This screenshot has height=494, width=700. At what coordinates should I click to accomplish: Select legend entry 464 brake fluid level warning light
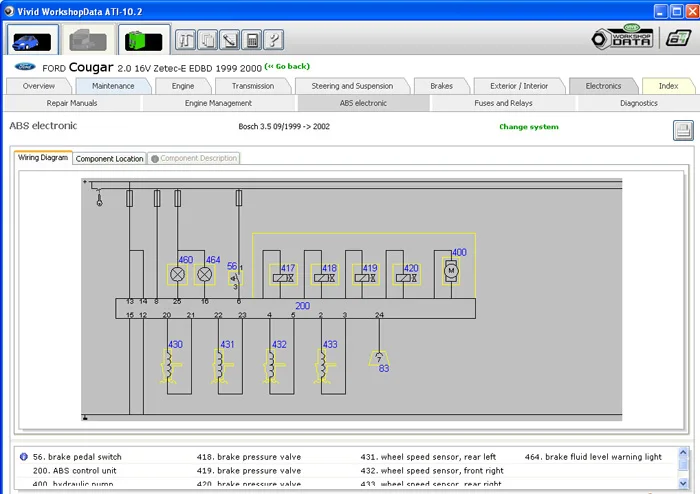[593, 457]
